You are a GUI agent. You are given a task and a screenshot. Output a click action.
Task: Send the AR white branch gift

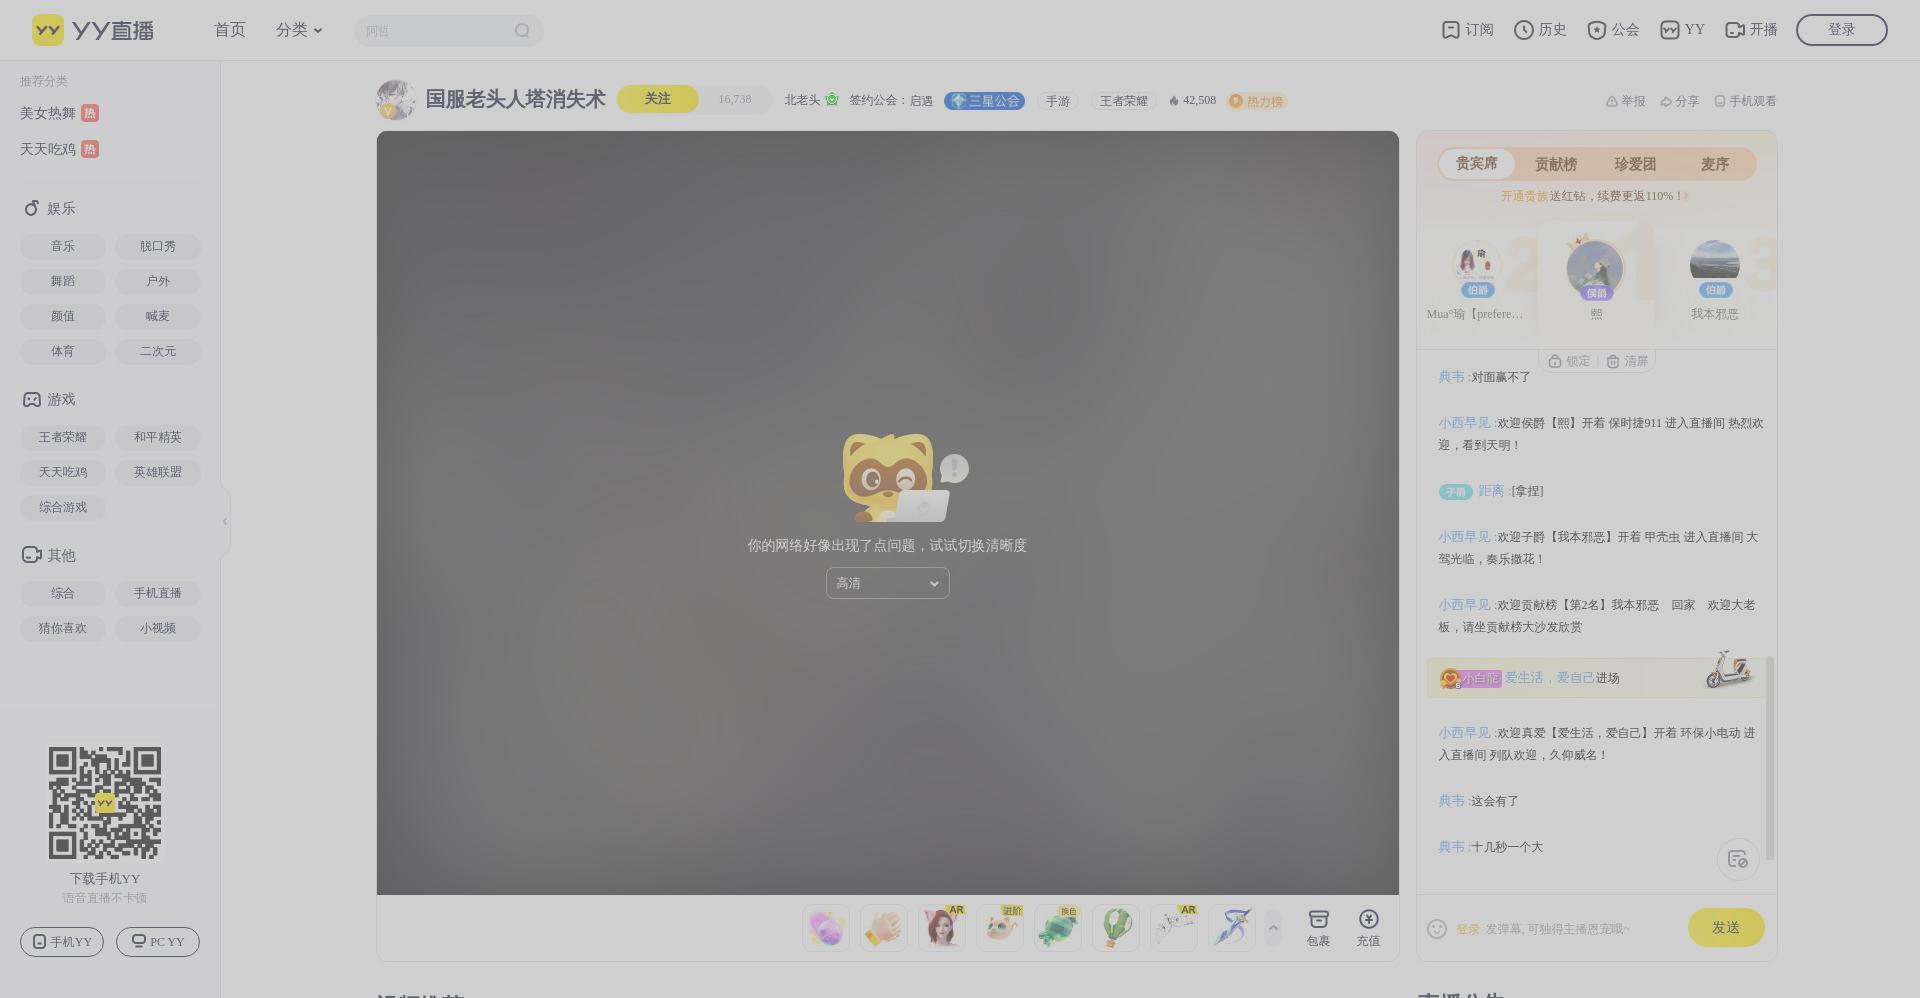(x=1174, y=928)
